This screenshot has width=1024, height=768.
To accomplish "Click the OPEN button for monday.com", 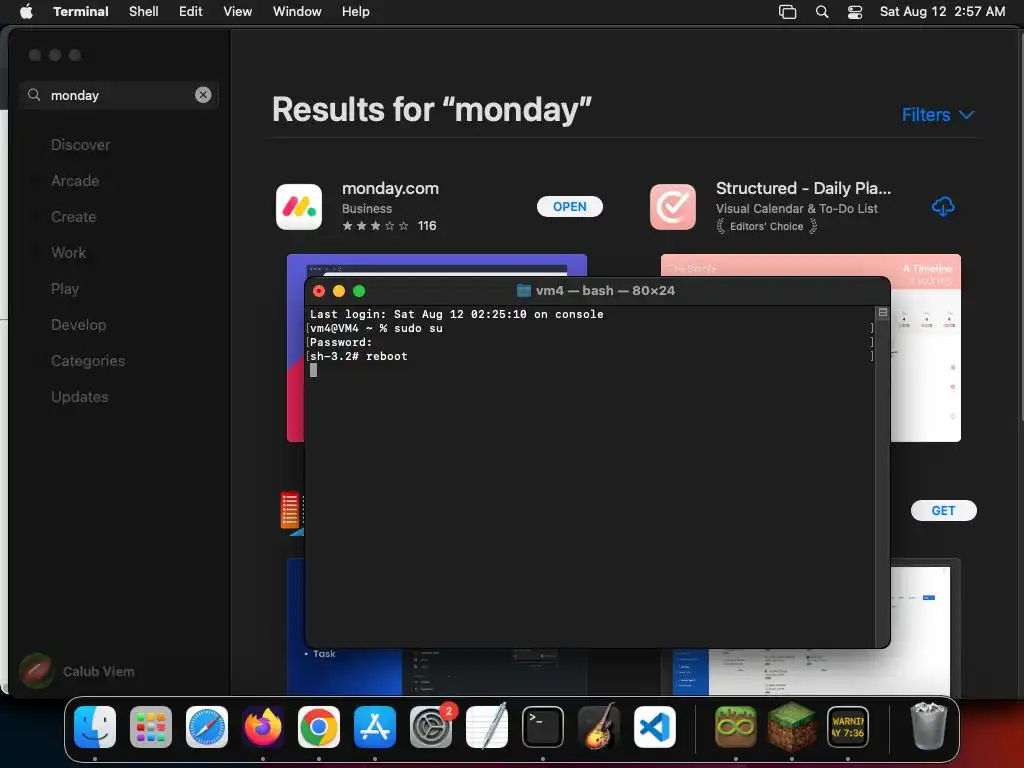I will point(569,207).
